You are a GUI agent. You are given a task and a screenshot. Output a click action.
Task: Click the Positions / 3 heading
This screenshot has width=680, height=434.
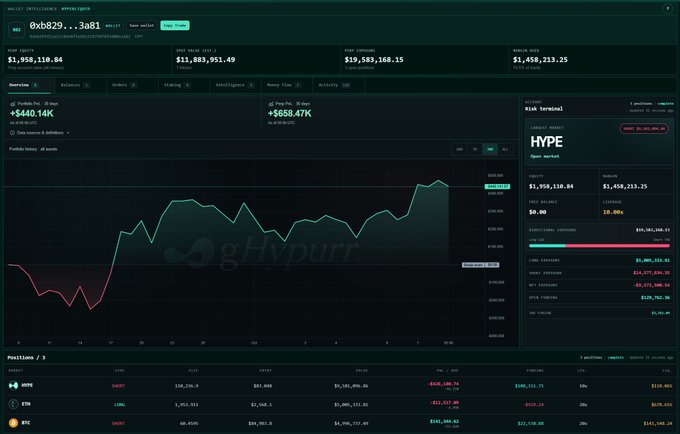(26, 358)
